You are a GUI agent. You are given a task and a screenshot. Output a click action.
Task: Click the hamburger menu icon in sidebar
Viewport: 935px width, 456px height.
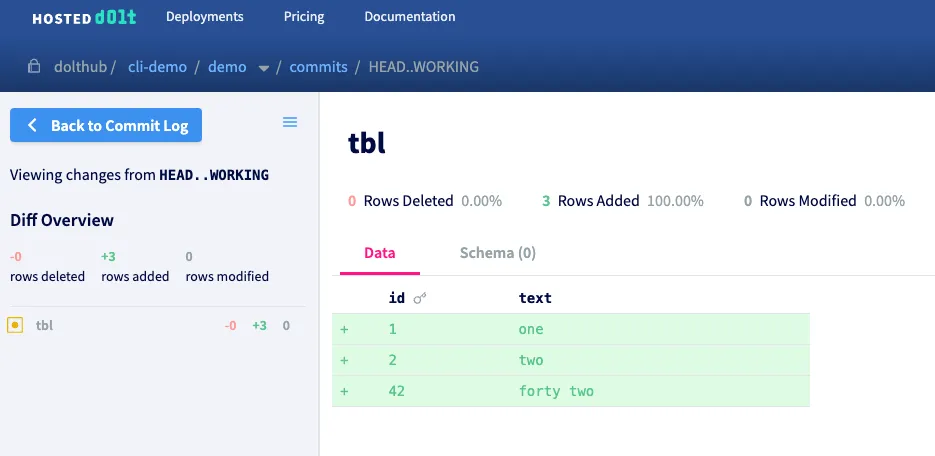[290, 122]
